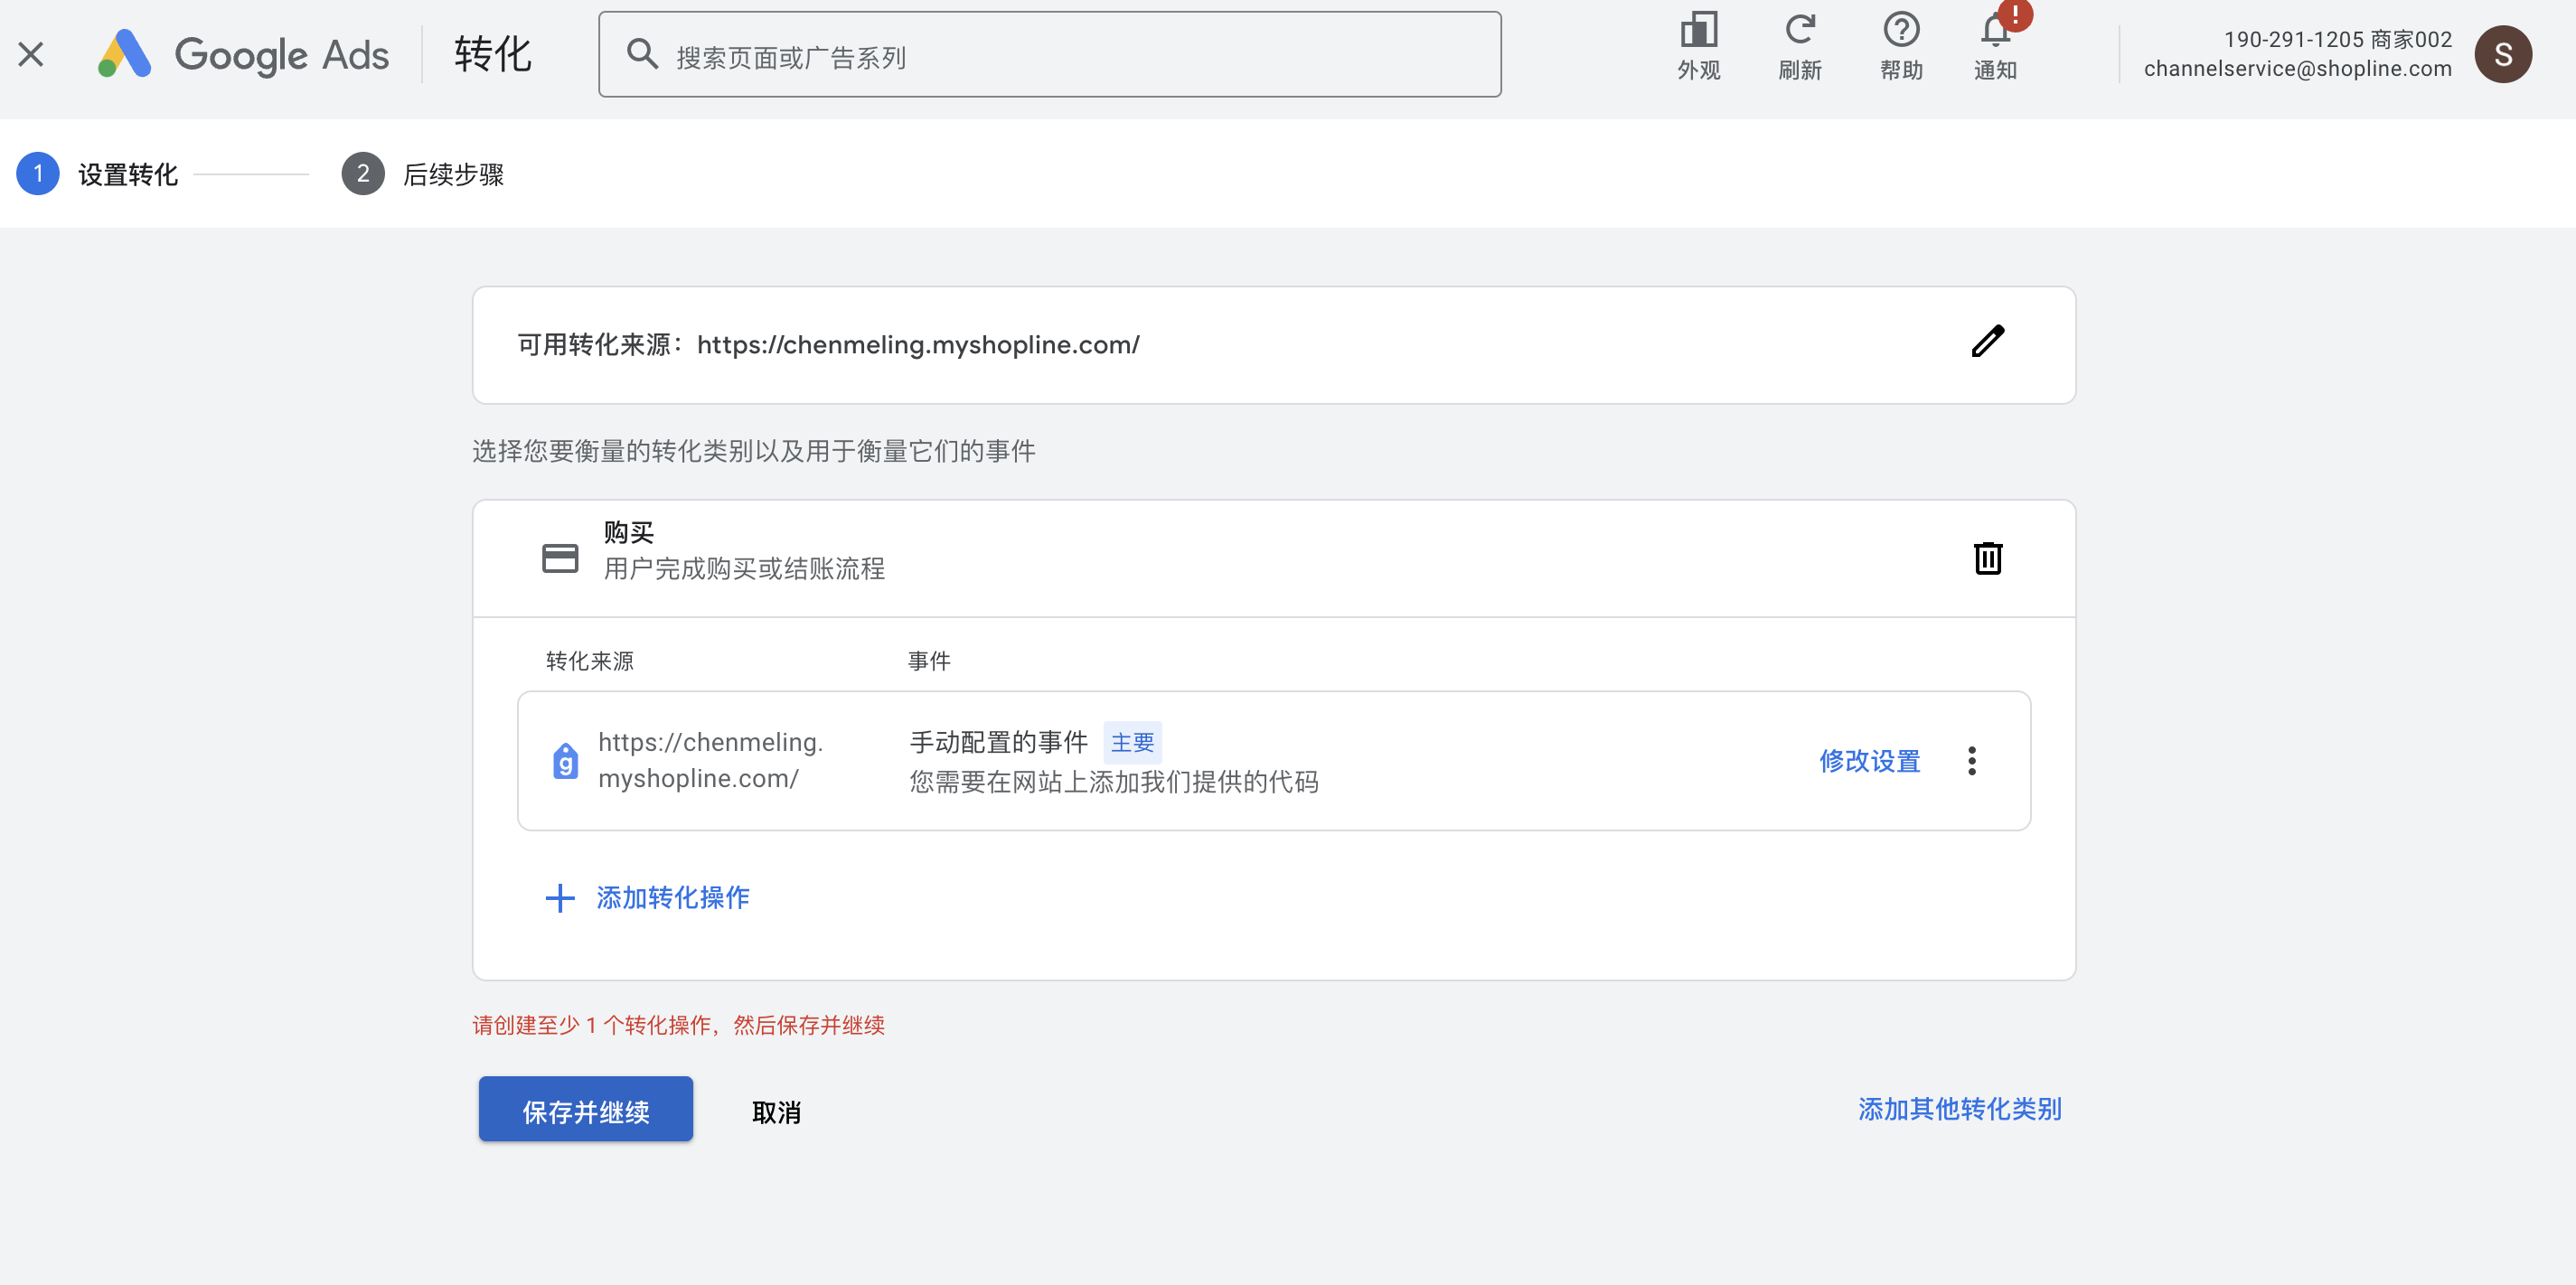Select step 2 后续步骤
The image size is (2576, 1285).
[x=423, y=174]
